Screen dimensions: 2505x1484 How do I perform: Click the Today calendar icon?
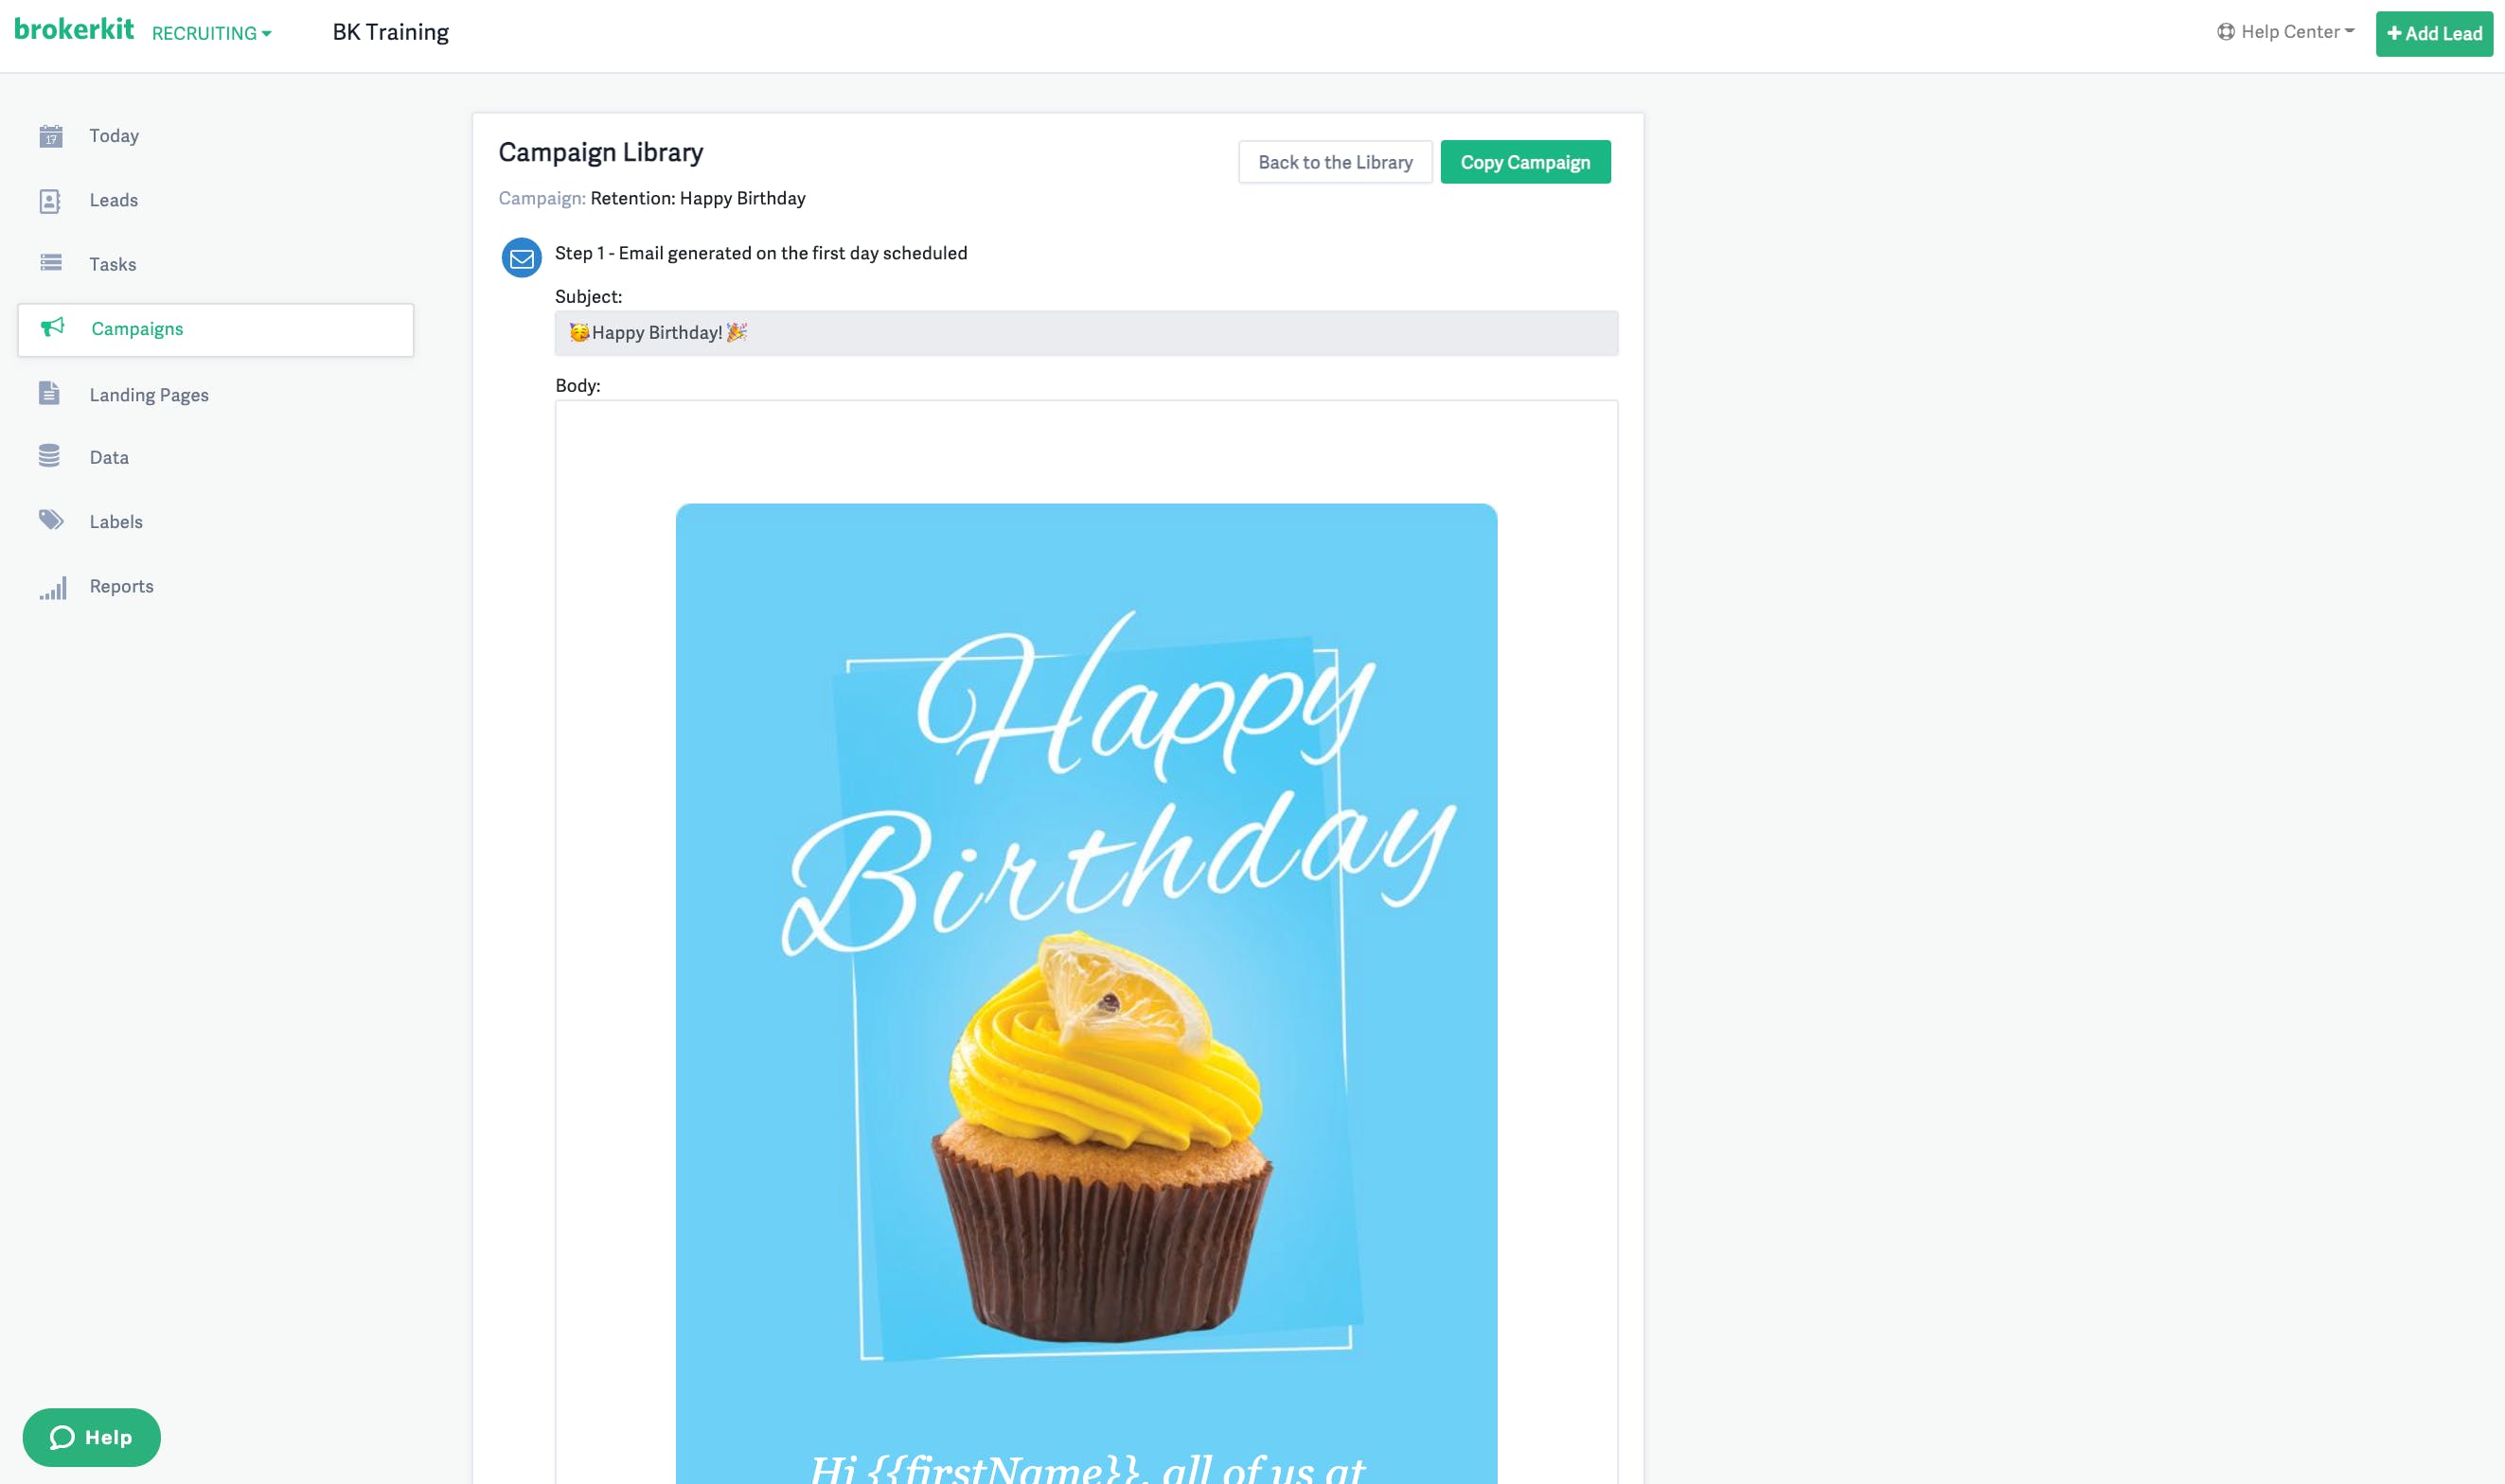point(51,136)
